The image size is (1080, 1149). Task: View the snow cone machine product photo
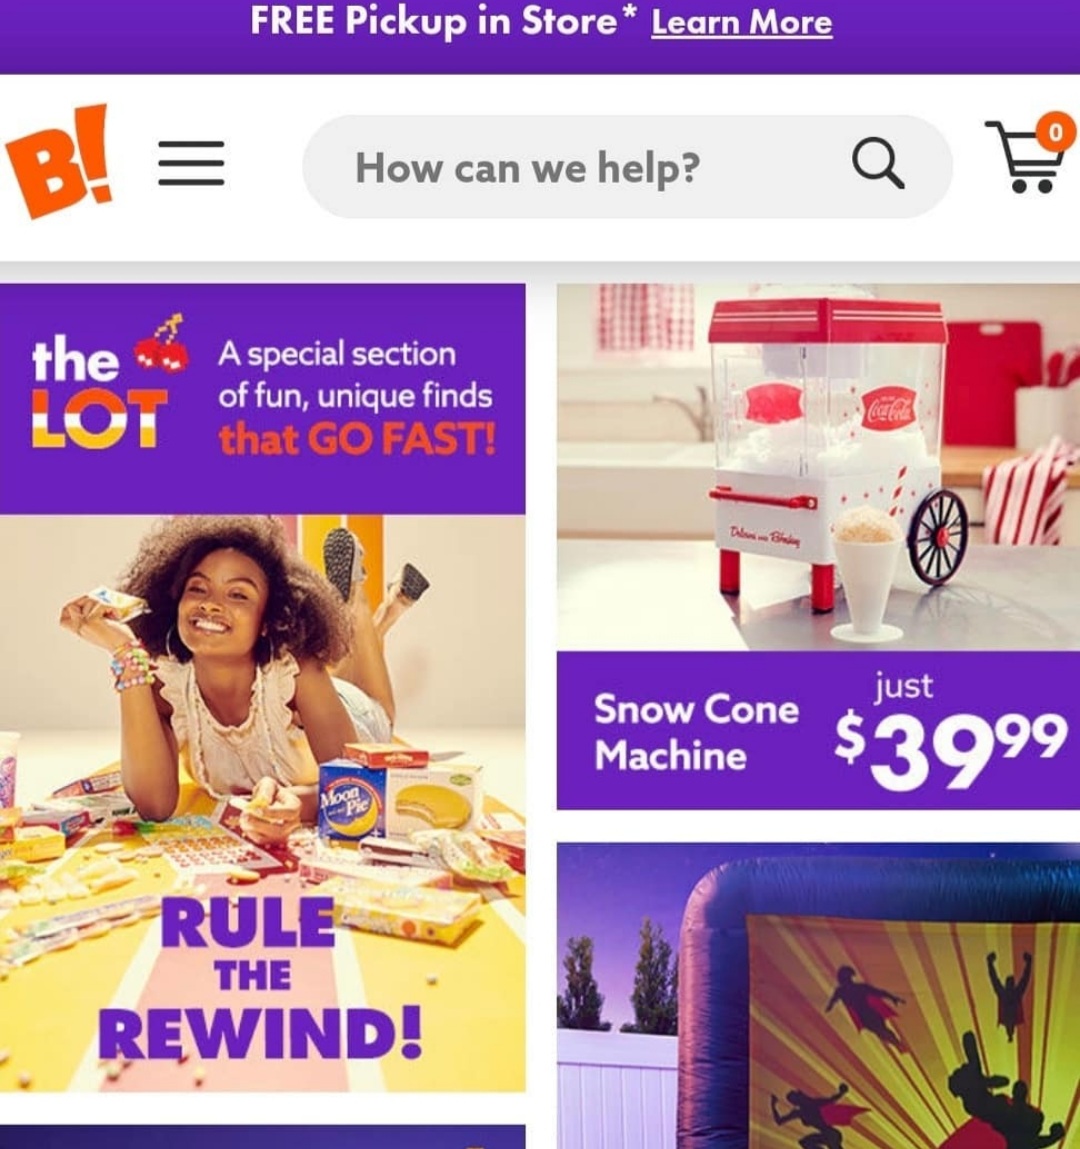coord(818,467)
